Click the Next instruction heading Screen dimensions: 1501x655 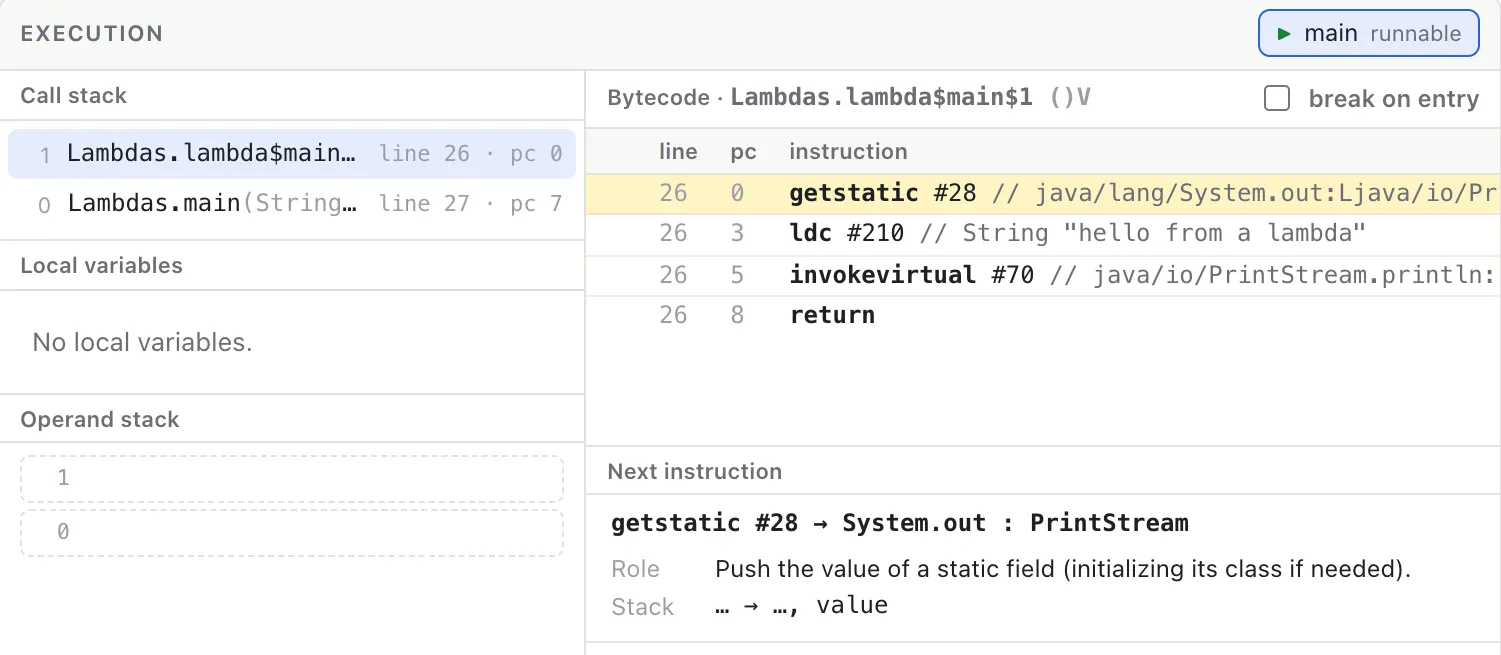(695, 472)
